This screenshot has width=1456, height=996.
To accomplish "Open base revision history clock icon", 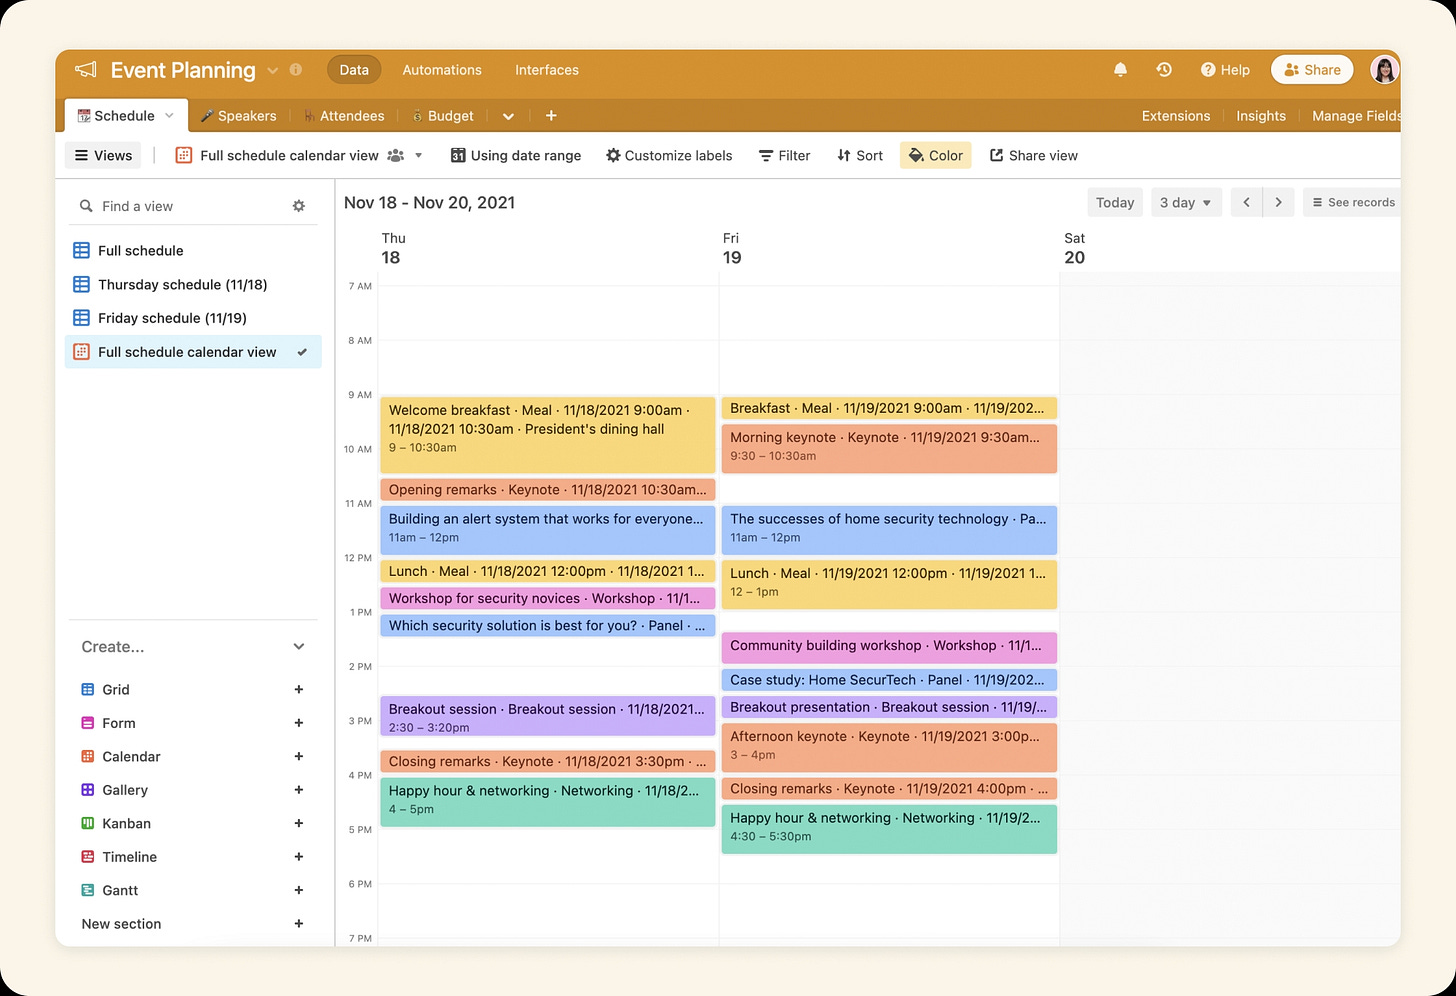I will point(1163,69).
